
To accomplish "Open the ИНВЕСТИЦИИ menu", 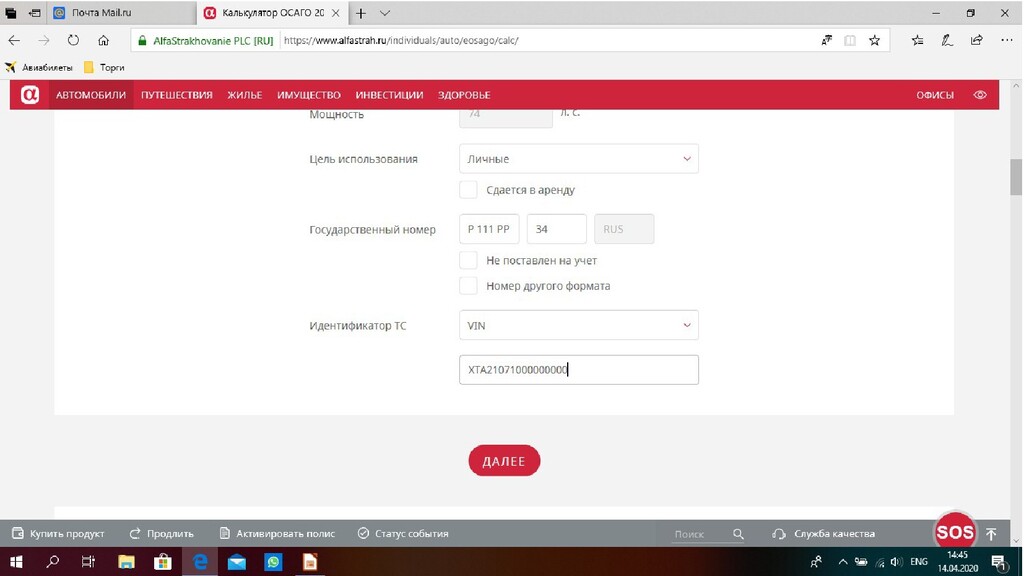I will [x=389, y=95].
